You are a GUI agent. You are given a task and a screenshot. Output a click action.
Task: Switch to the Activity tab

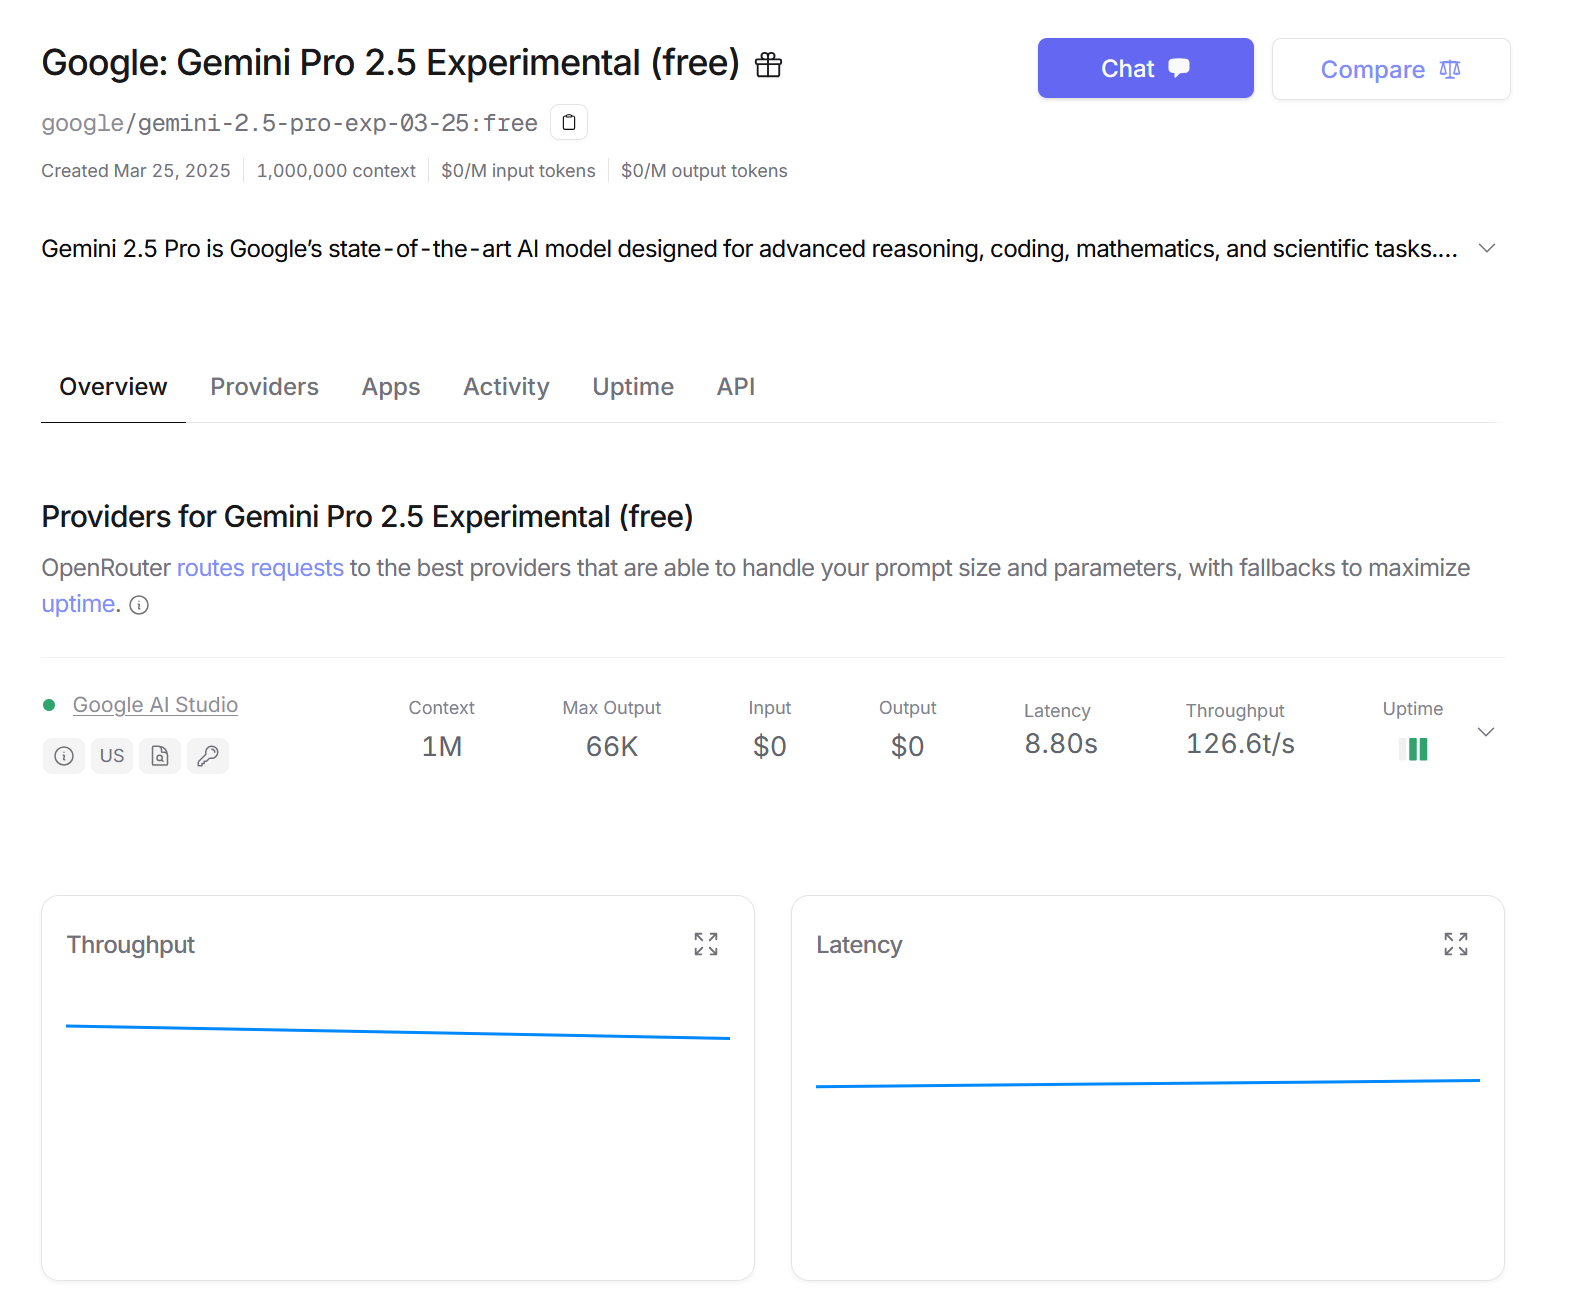pos(506,387)
